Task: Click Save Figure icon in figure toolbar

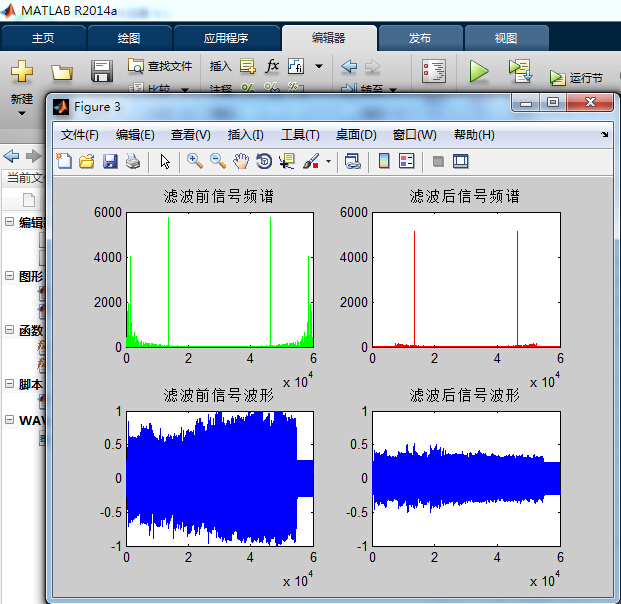Action: 110,161
